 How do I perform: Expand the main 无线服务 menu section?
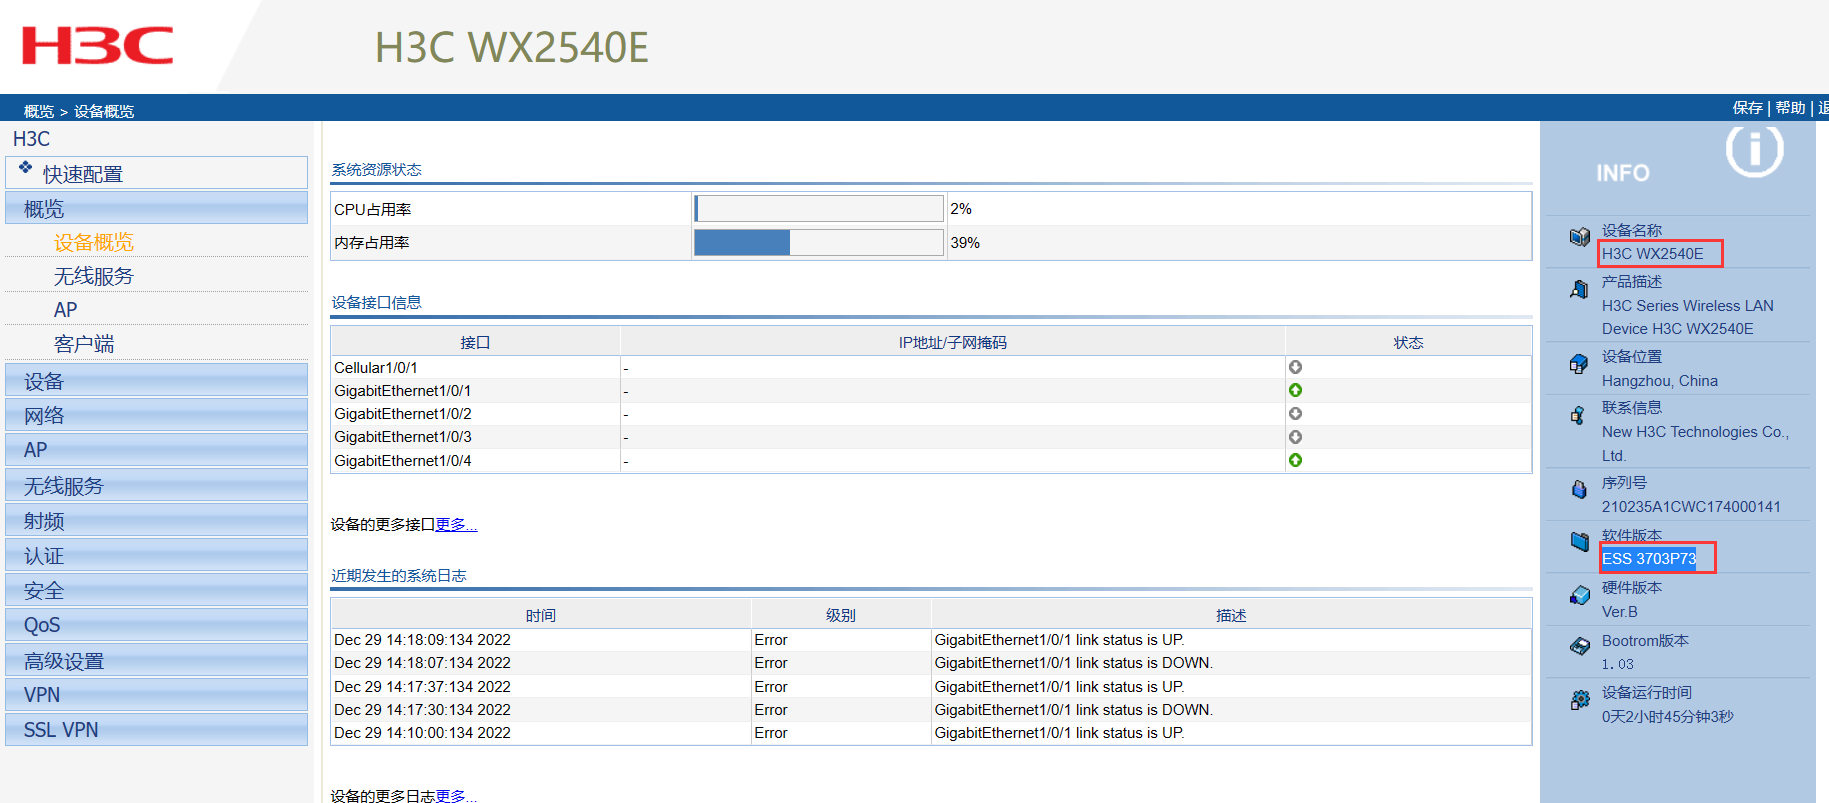156,486
